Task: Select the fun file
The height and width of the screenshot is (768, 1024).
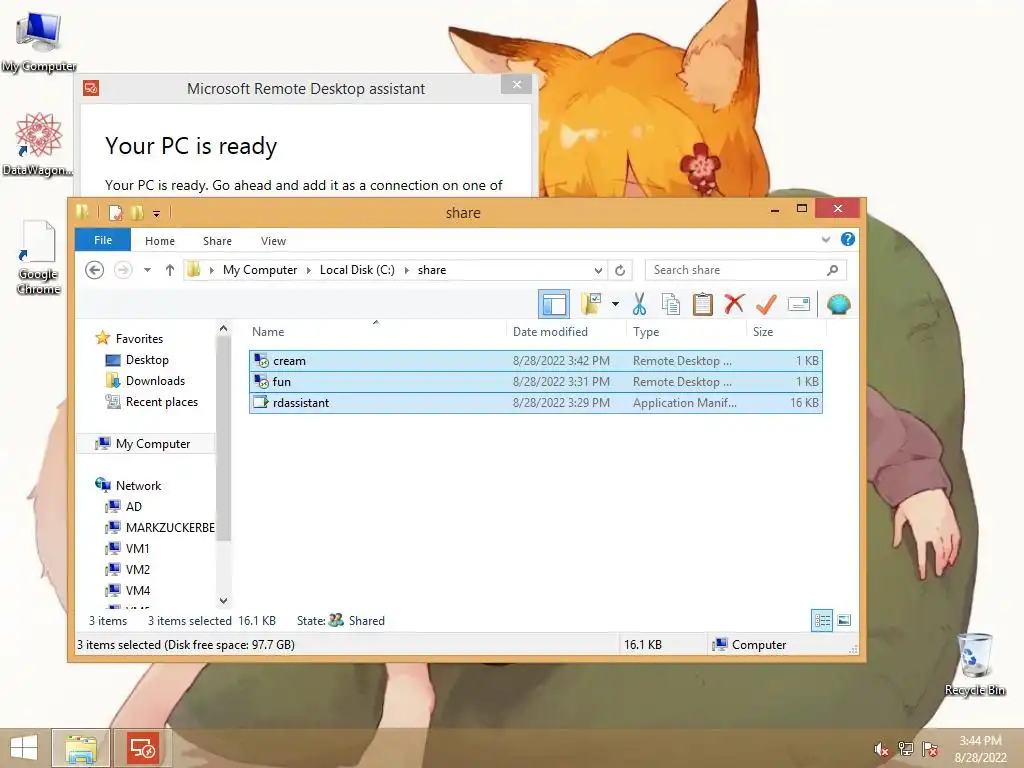Action: (536, 381)
